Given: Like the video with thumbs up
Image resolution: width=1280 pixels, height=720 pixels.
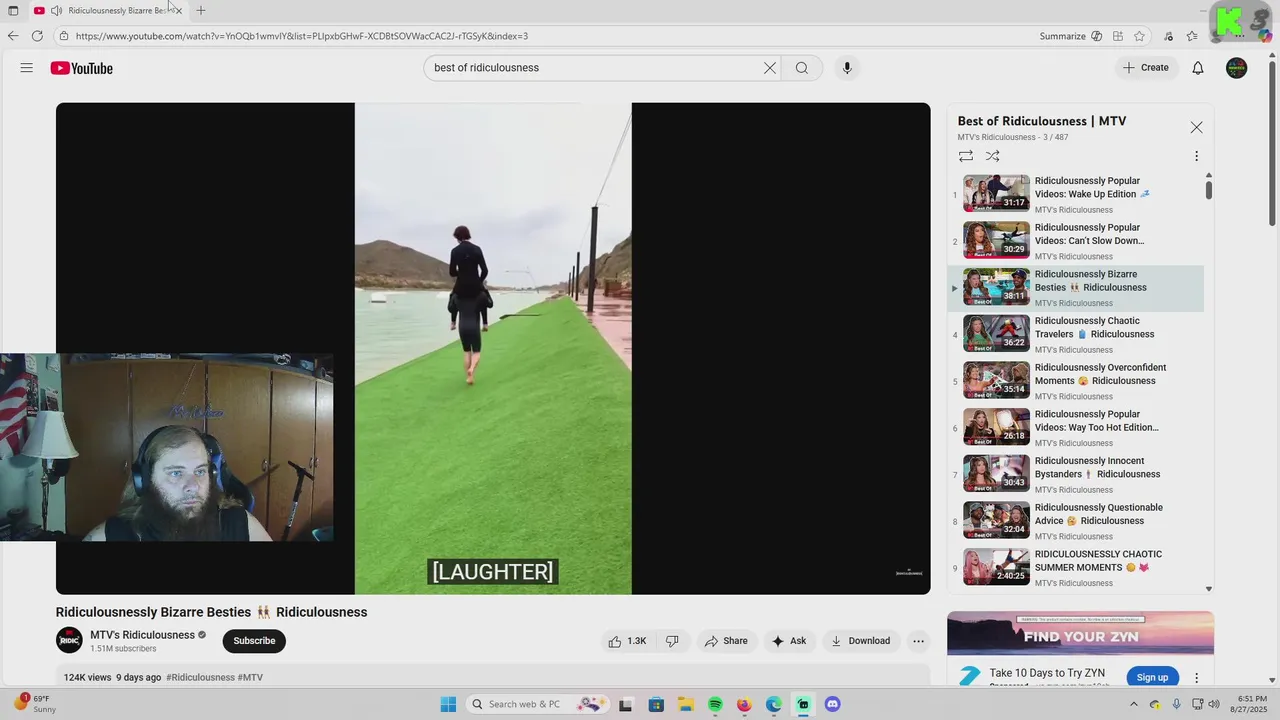Looking at the screenshot, I should 627,641.
